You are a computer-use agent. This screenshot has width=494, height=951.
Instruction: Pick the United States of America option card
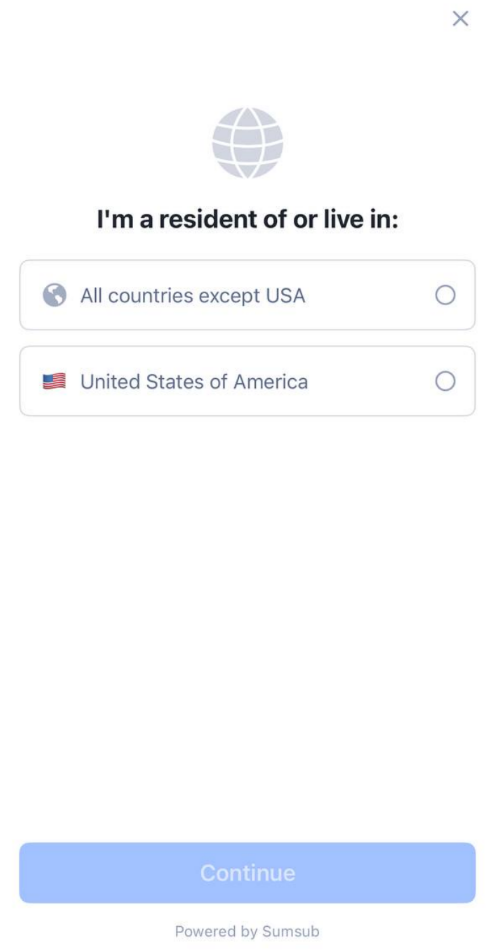[x=247, y=381]
